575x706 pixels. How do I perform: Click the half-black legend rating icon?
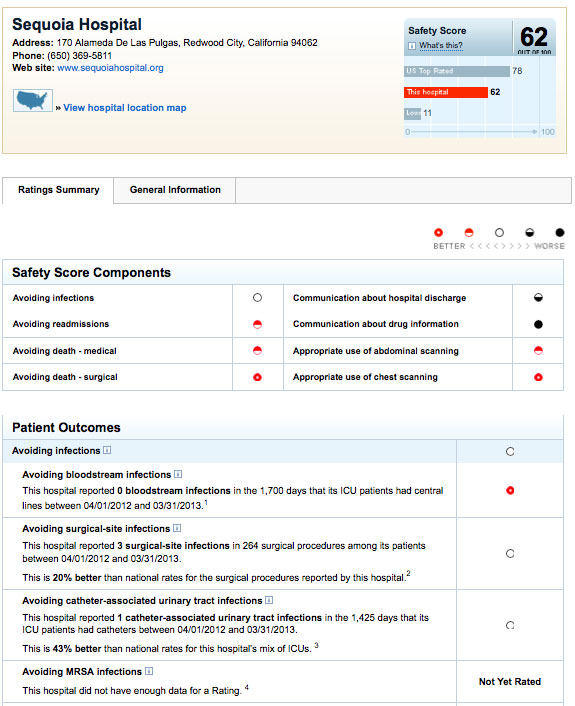[x=530, y=232]
